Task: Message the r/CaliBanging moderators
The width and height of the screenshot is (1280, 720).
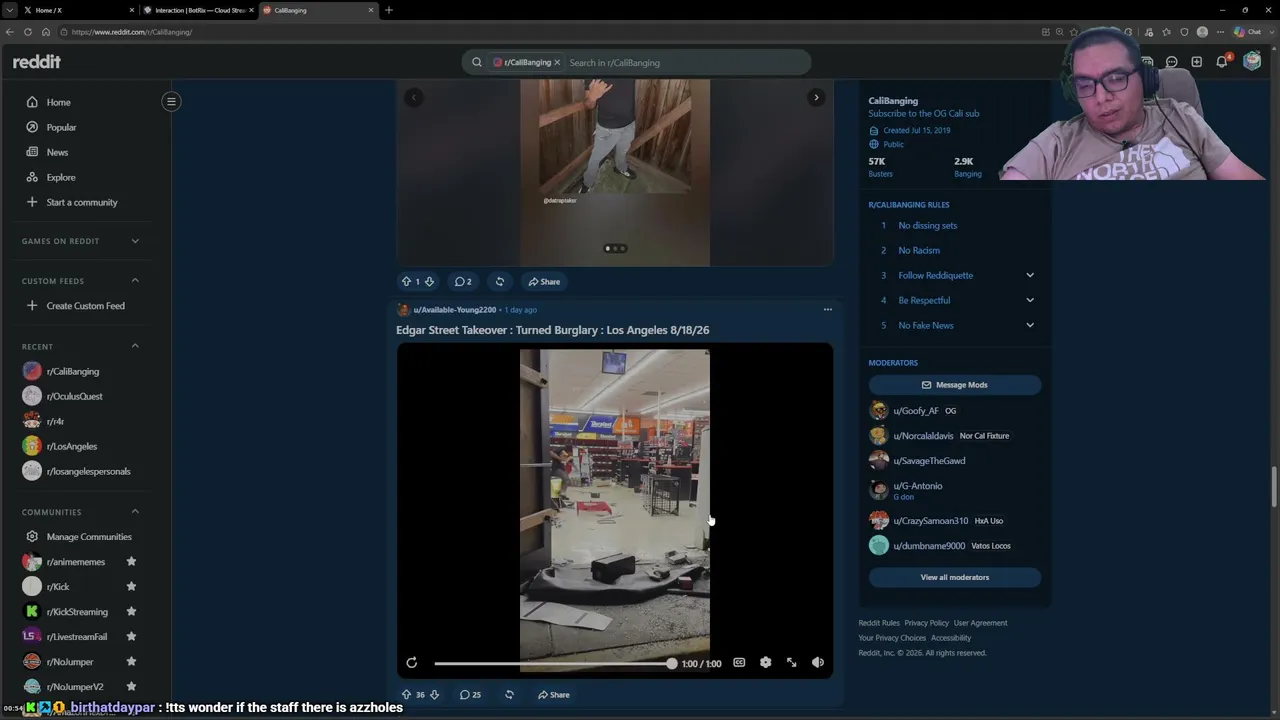Action: 955,385
